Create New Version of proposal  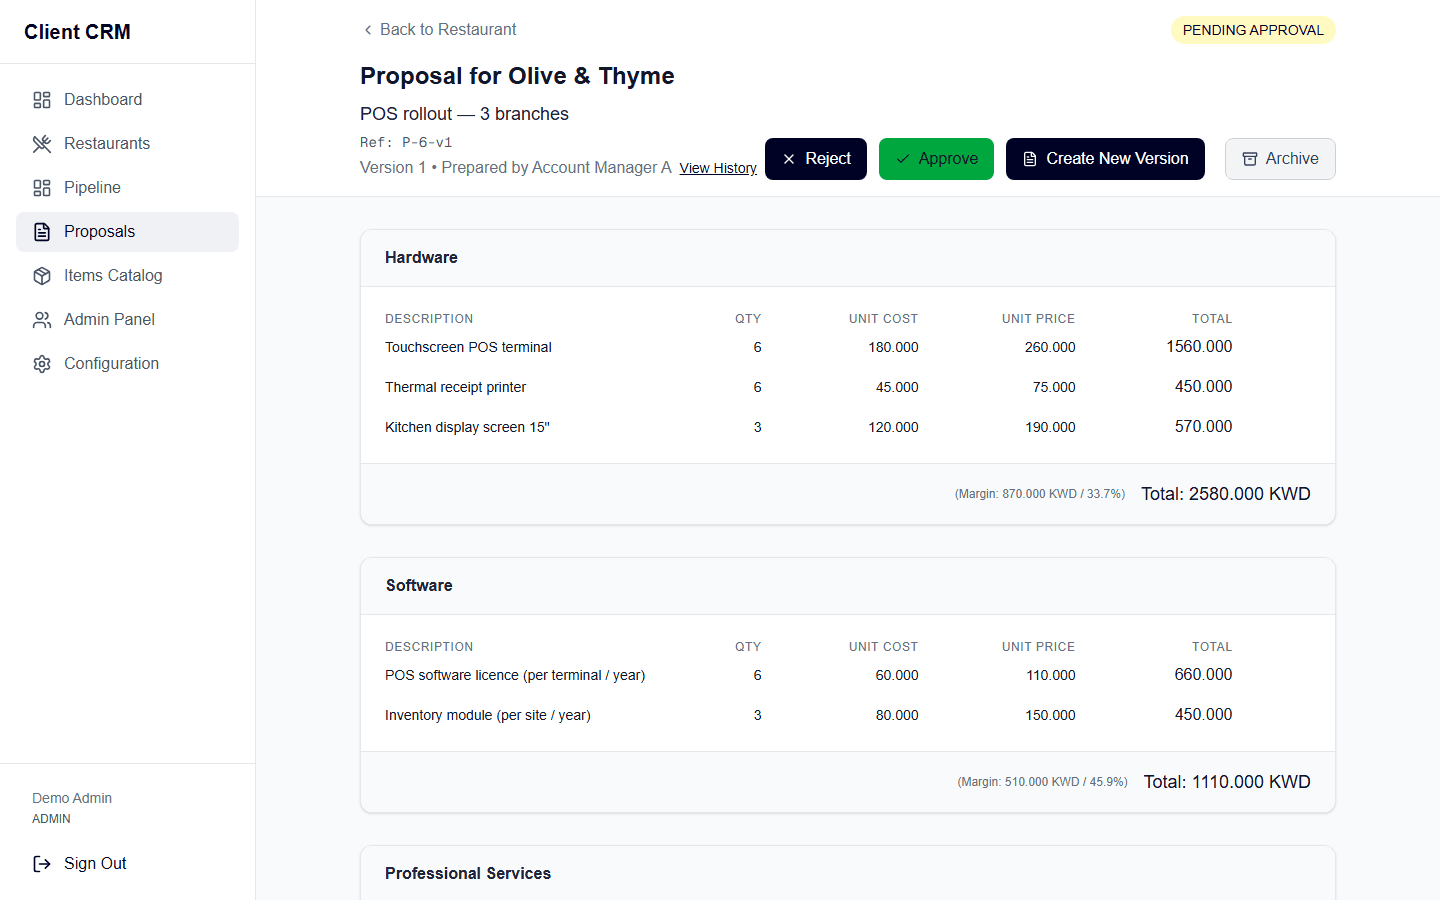[x=1105, y=159]
